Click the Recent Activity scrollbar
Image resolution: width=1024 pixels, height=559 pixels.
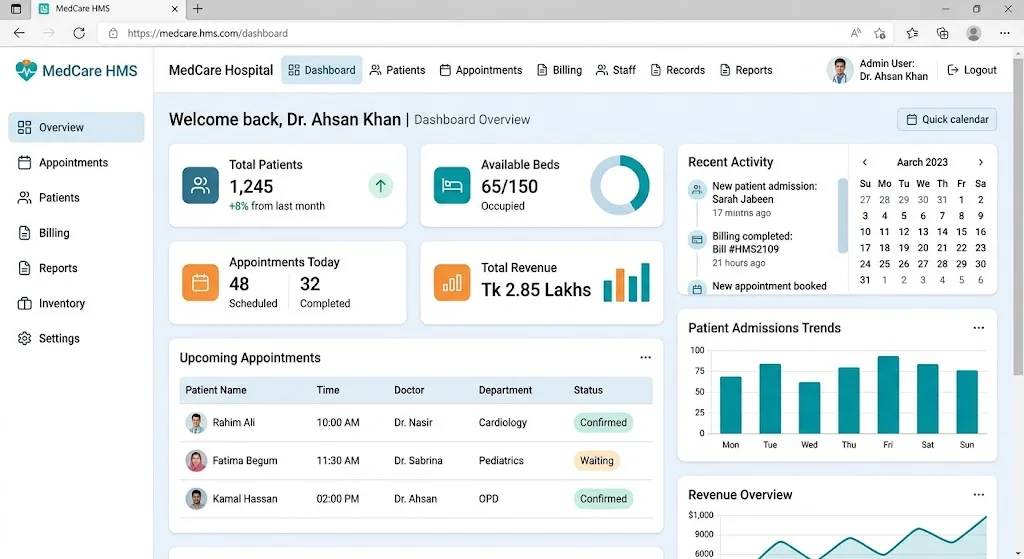[842, 216]
